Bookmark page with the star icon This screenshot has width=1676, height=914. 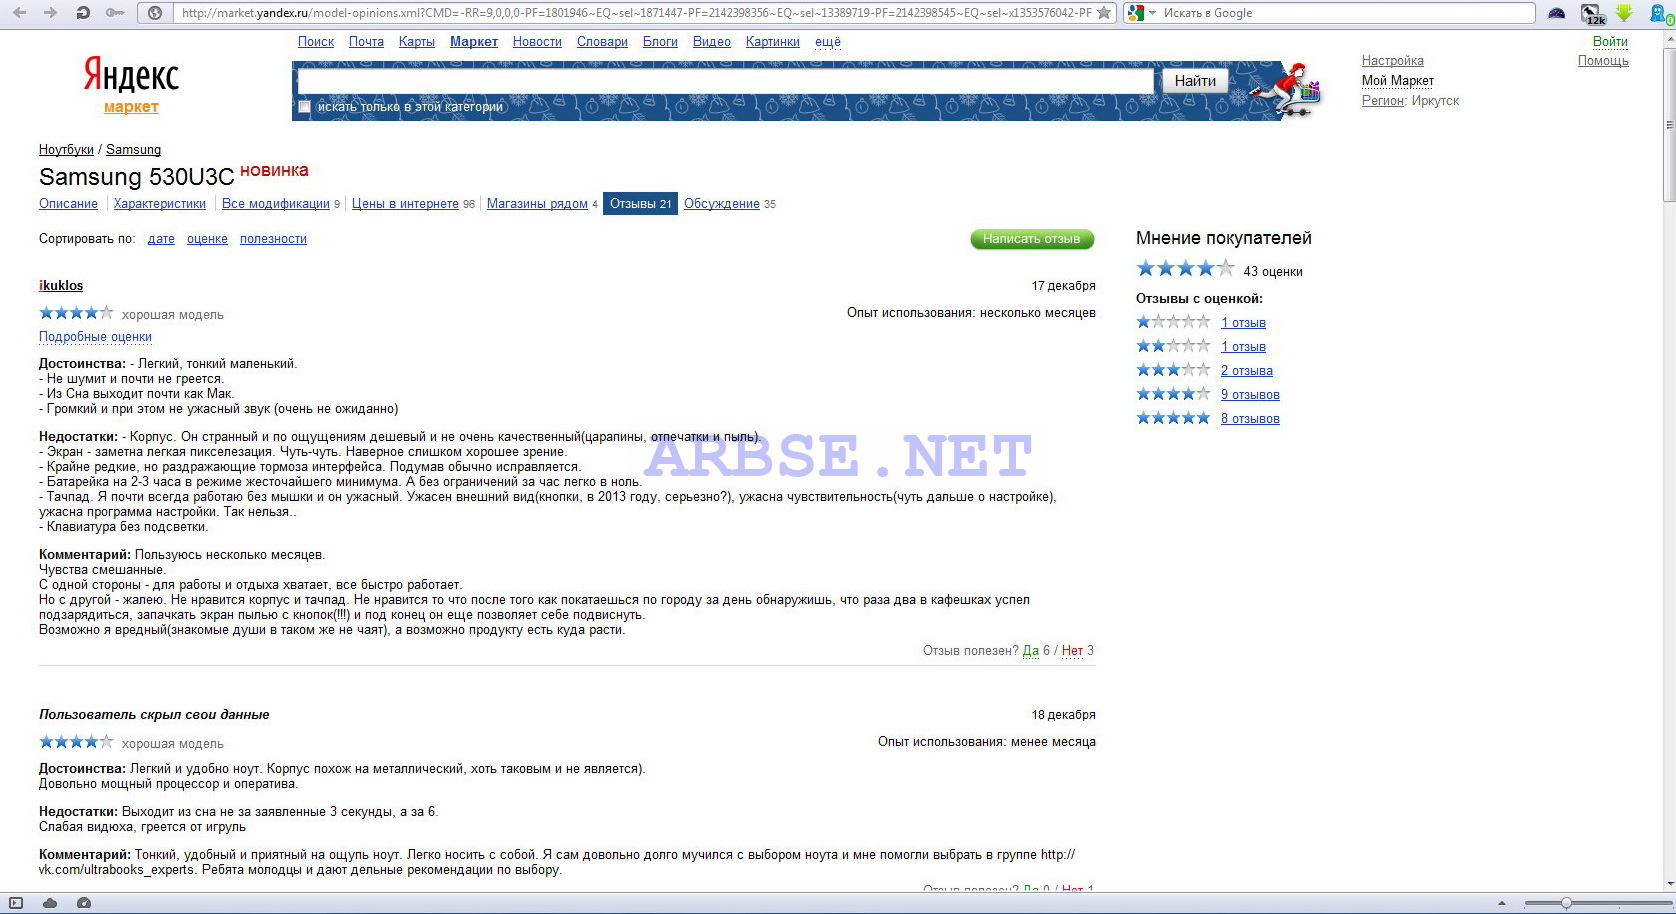tap(1104, 13)
